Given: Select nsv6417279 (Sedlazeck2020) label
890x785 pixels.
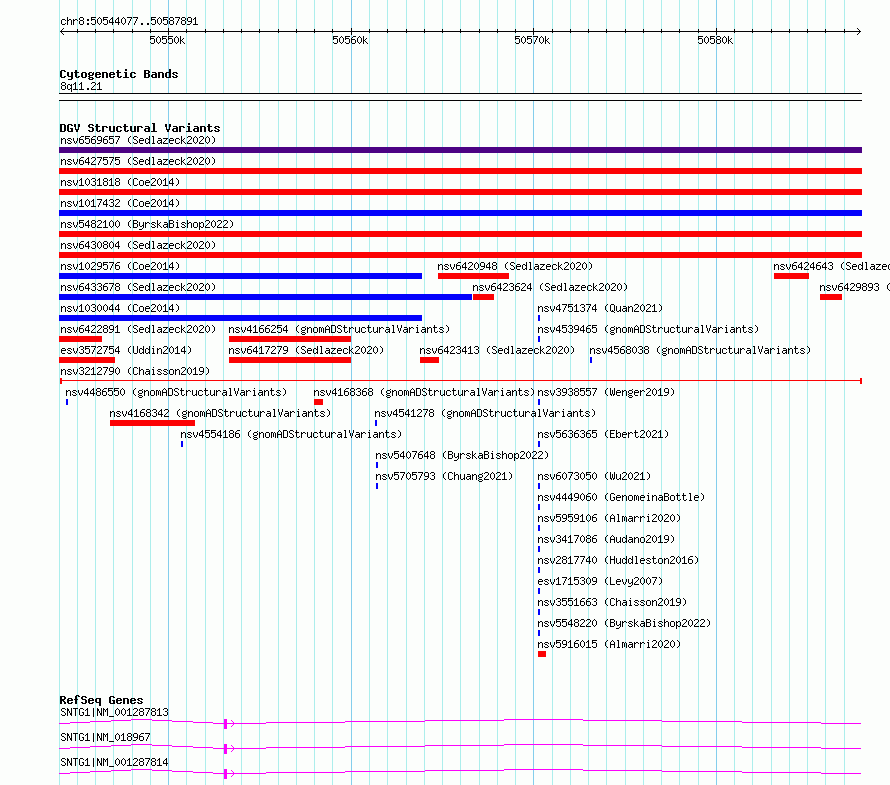Looking at the screenshot, I should coord(306,350).
